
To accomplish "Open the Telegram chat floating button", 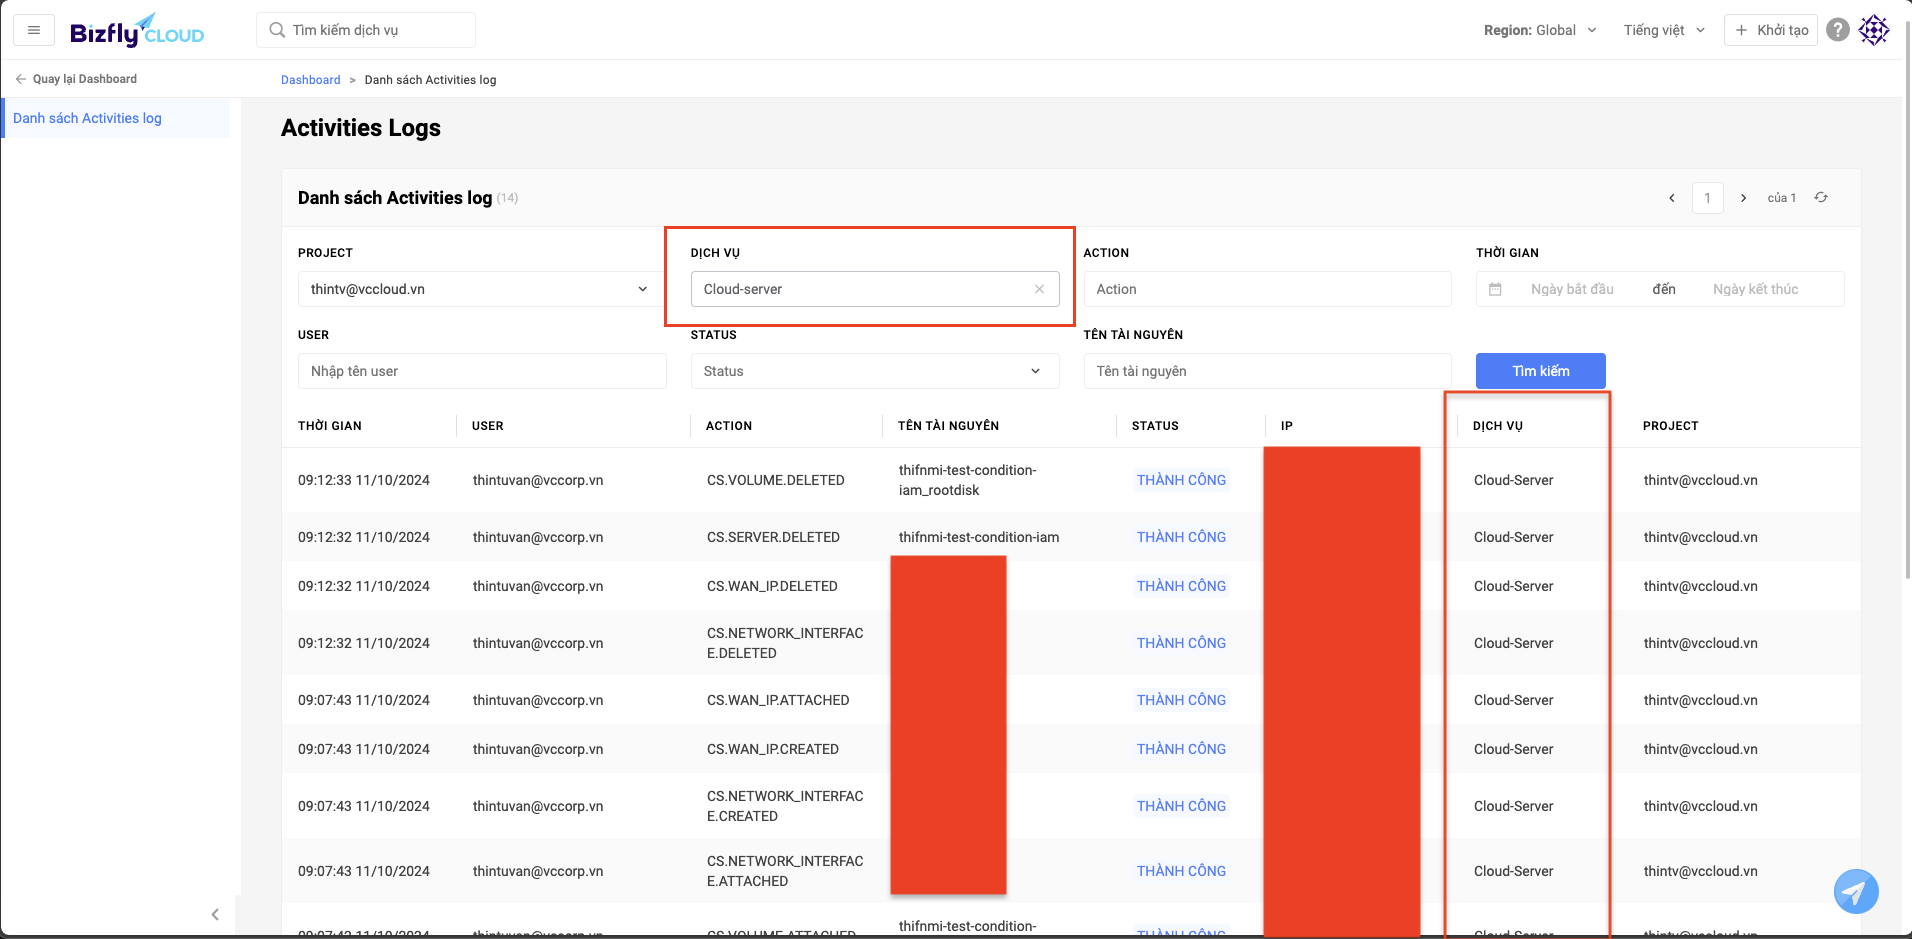I will (x=1855, y=891).
